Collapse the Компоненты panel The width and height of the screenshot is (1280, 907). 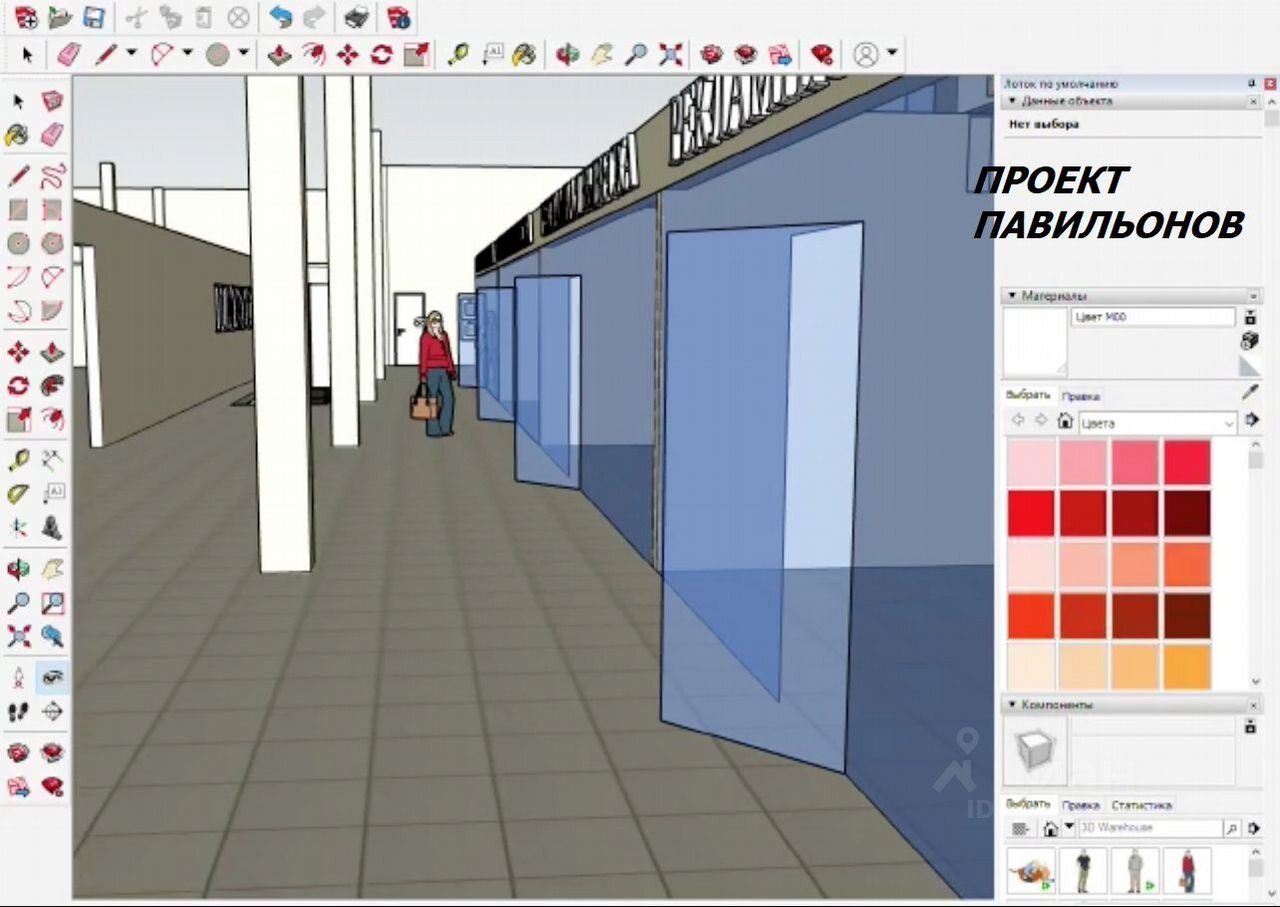tap(1012, 705)
